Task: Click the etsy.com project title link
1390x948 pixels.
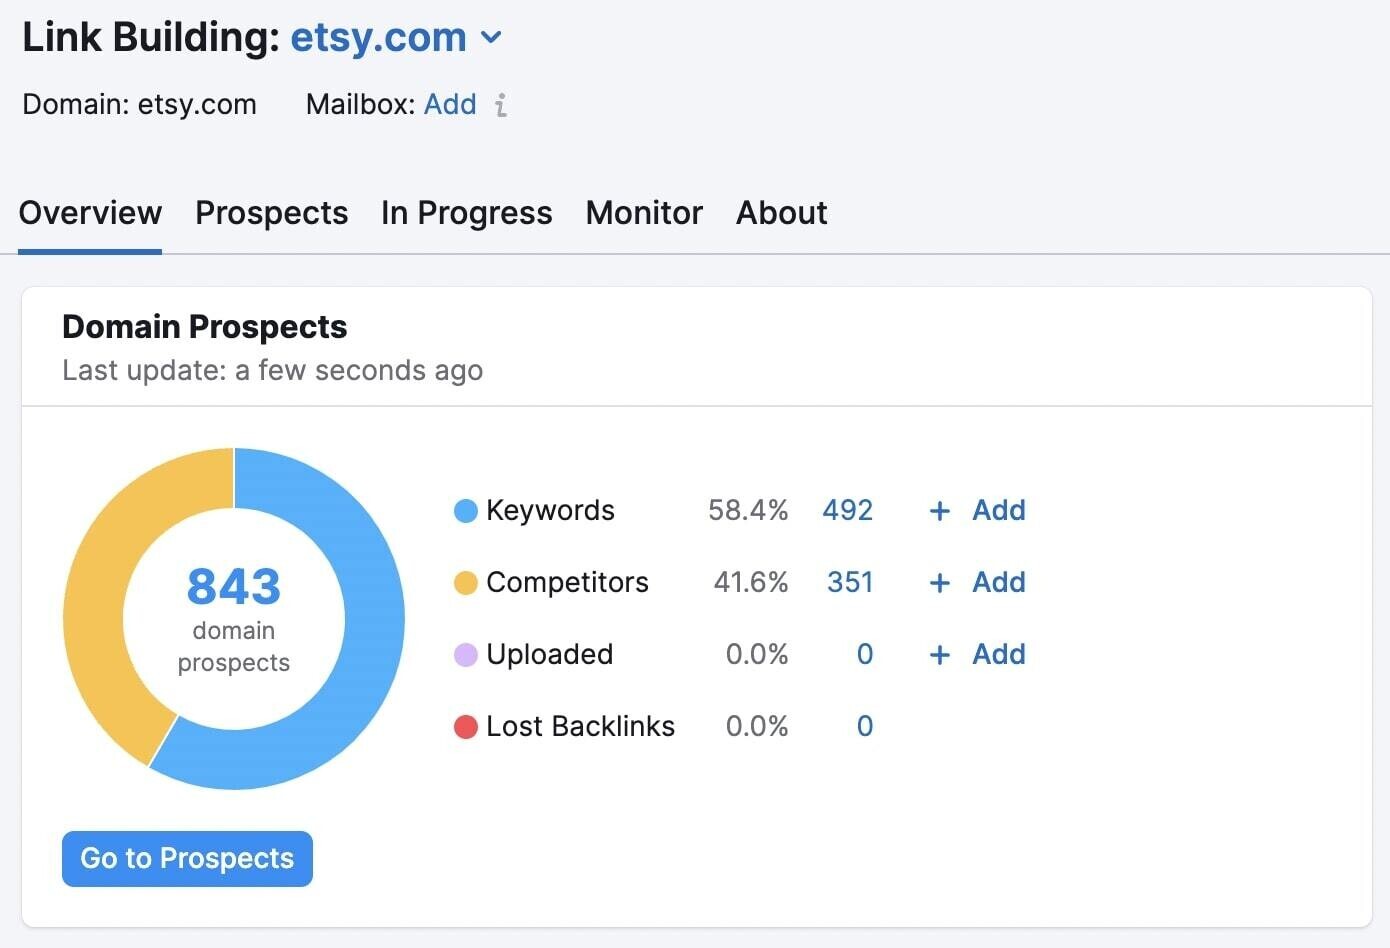Action: 378,38
